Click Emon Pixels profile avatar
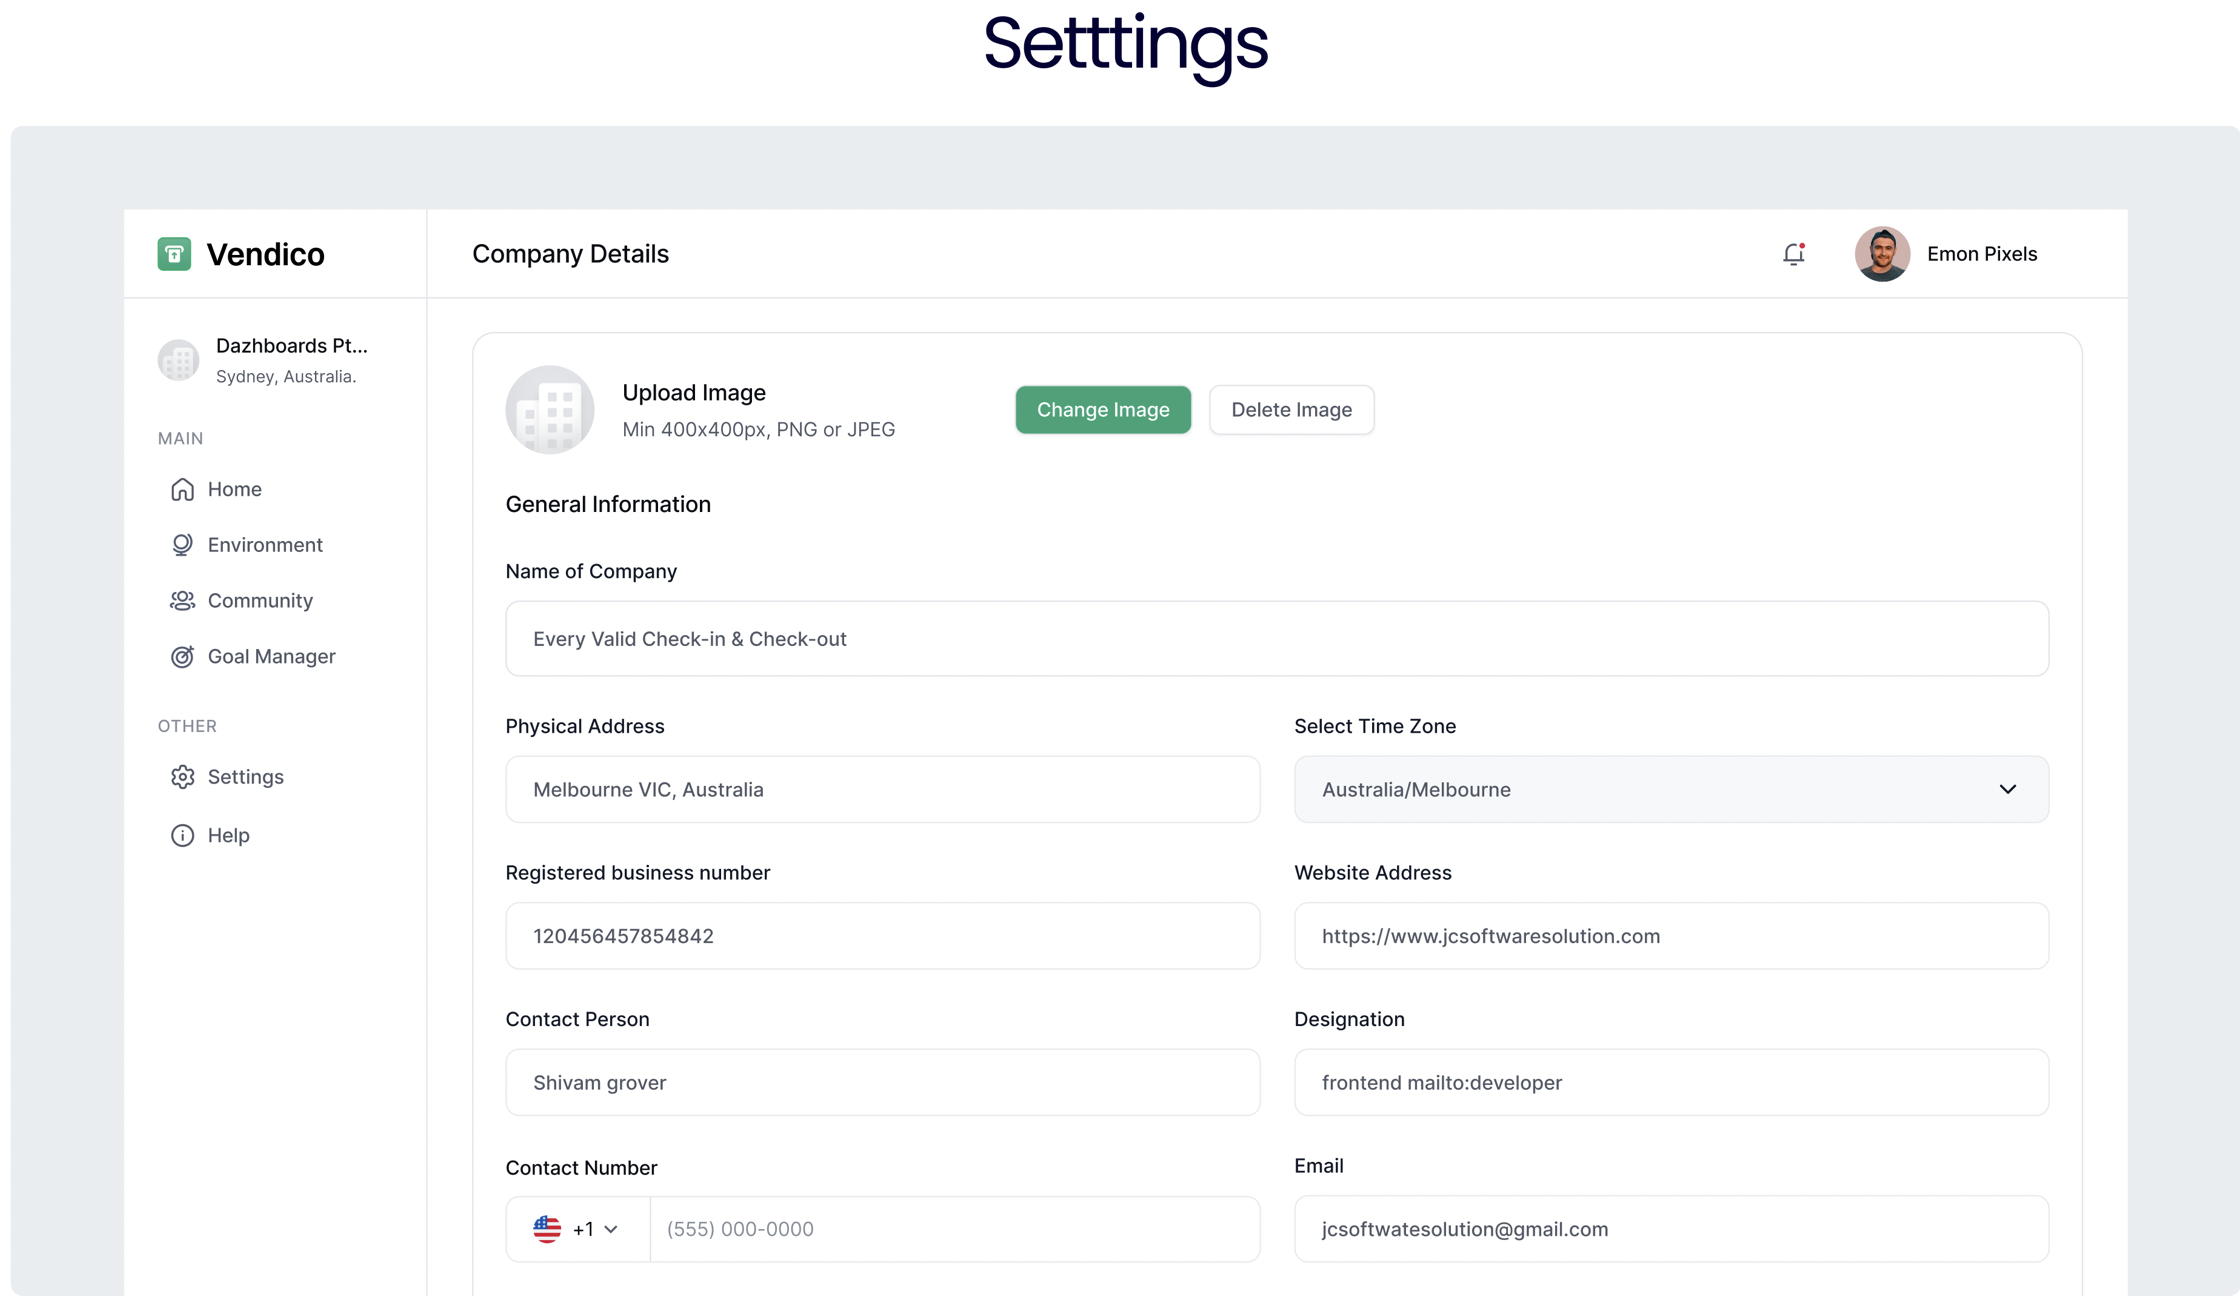Viewport: 2240px width, 1296px height. [1882, 254]
